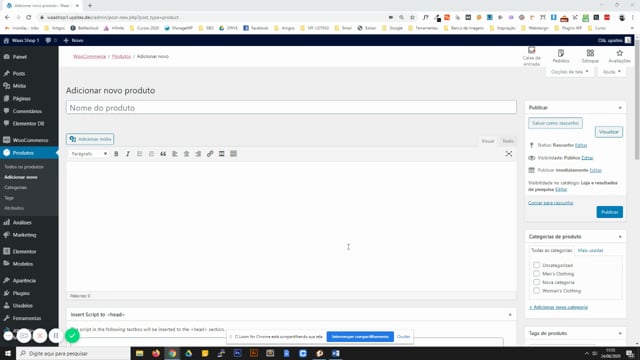Switch to the Texto editor tab

click(x=508, y=141)
